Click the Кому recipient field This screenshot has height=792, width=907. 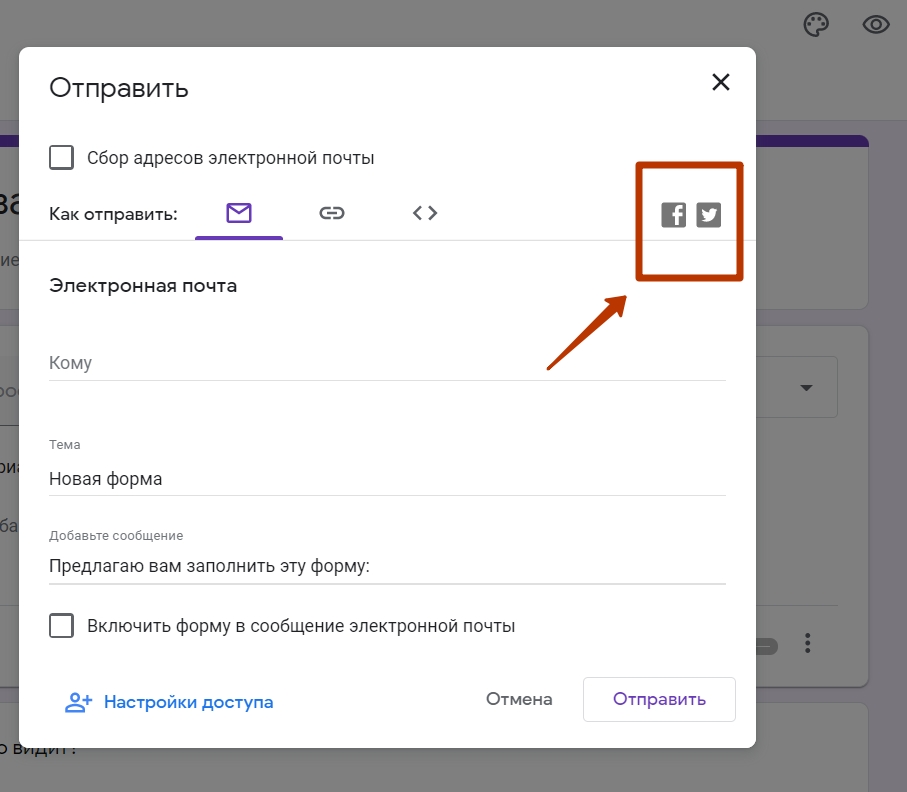(x=387, y=363)
